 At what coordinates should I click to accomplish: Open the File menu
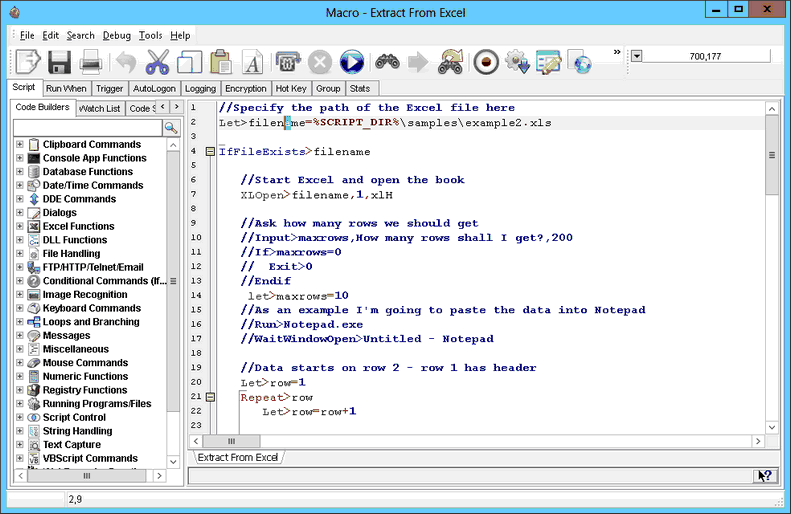[27, 35]
